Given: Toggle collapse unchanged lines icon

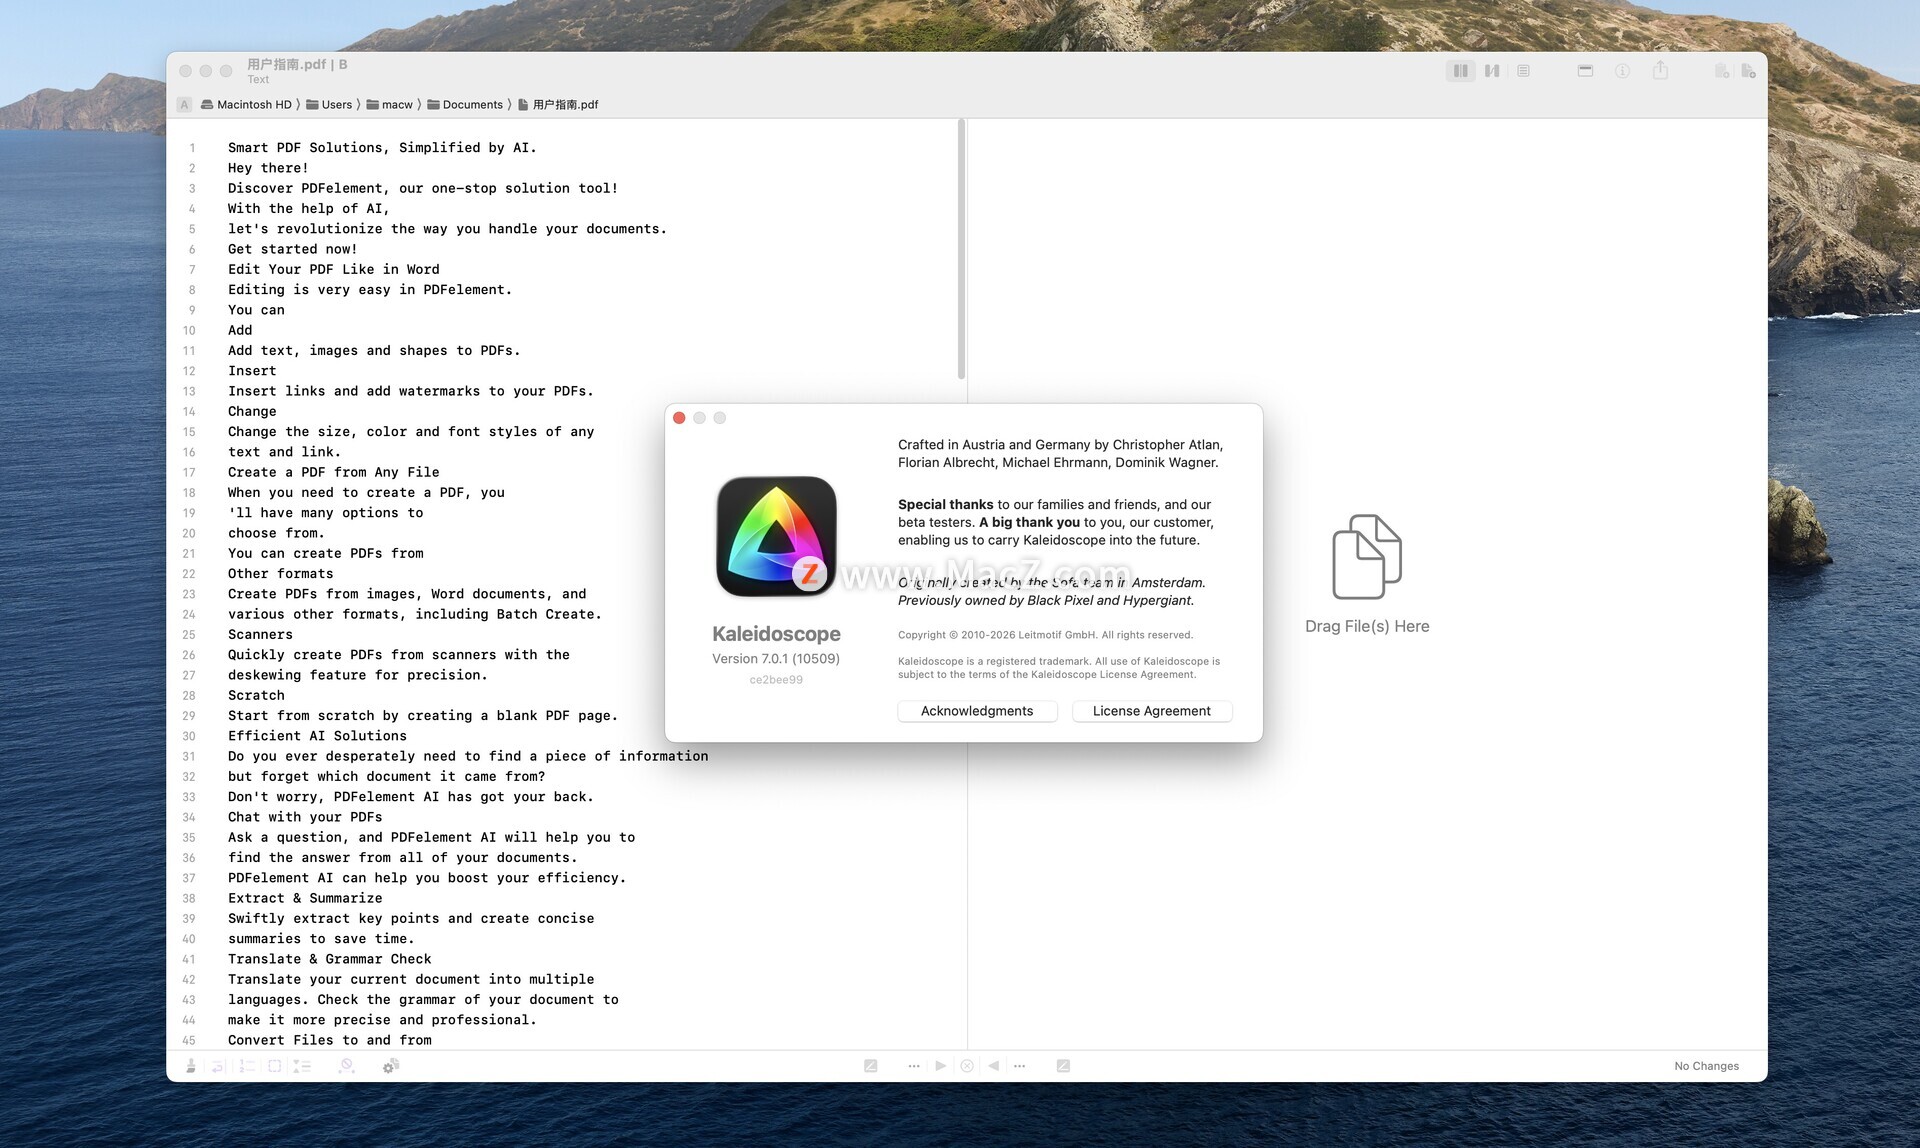Looking at the screenshot, I should pyautogui.click(x=302, y=1066).
